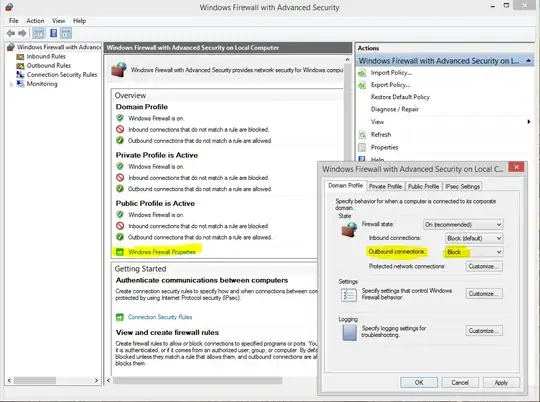The image size is (540, 402).
Task: Click the firewall State icon in dialog
Action: 349,230
